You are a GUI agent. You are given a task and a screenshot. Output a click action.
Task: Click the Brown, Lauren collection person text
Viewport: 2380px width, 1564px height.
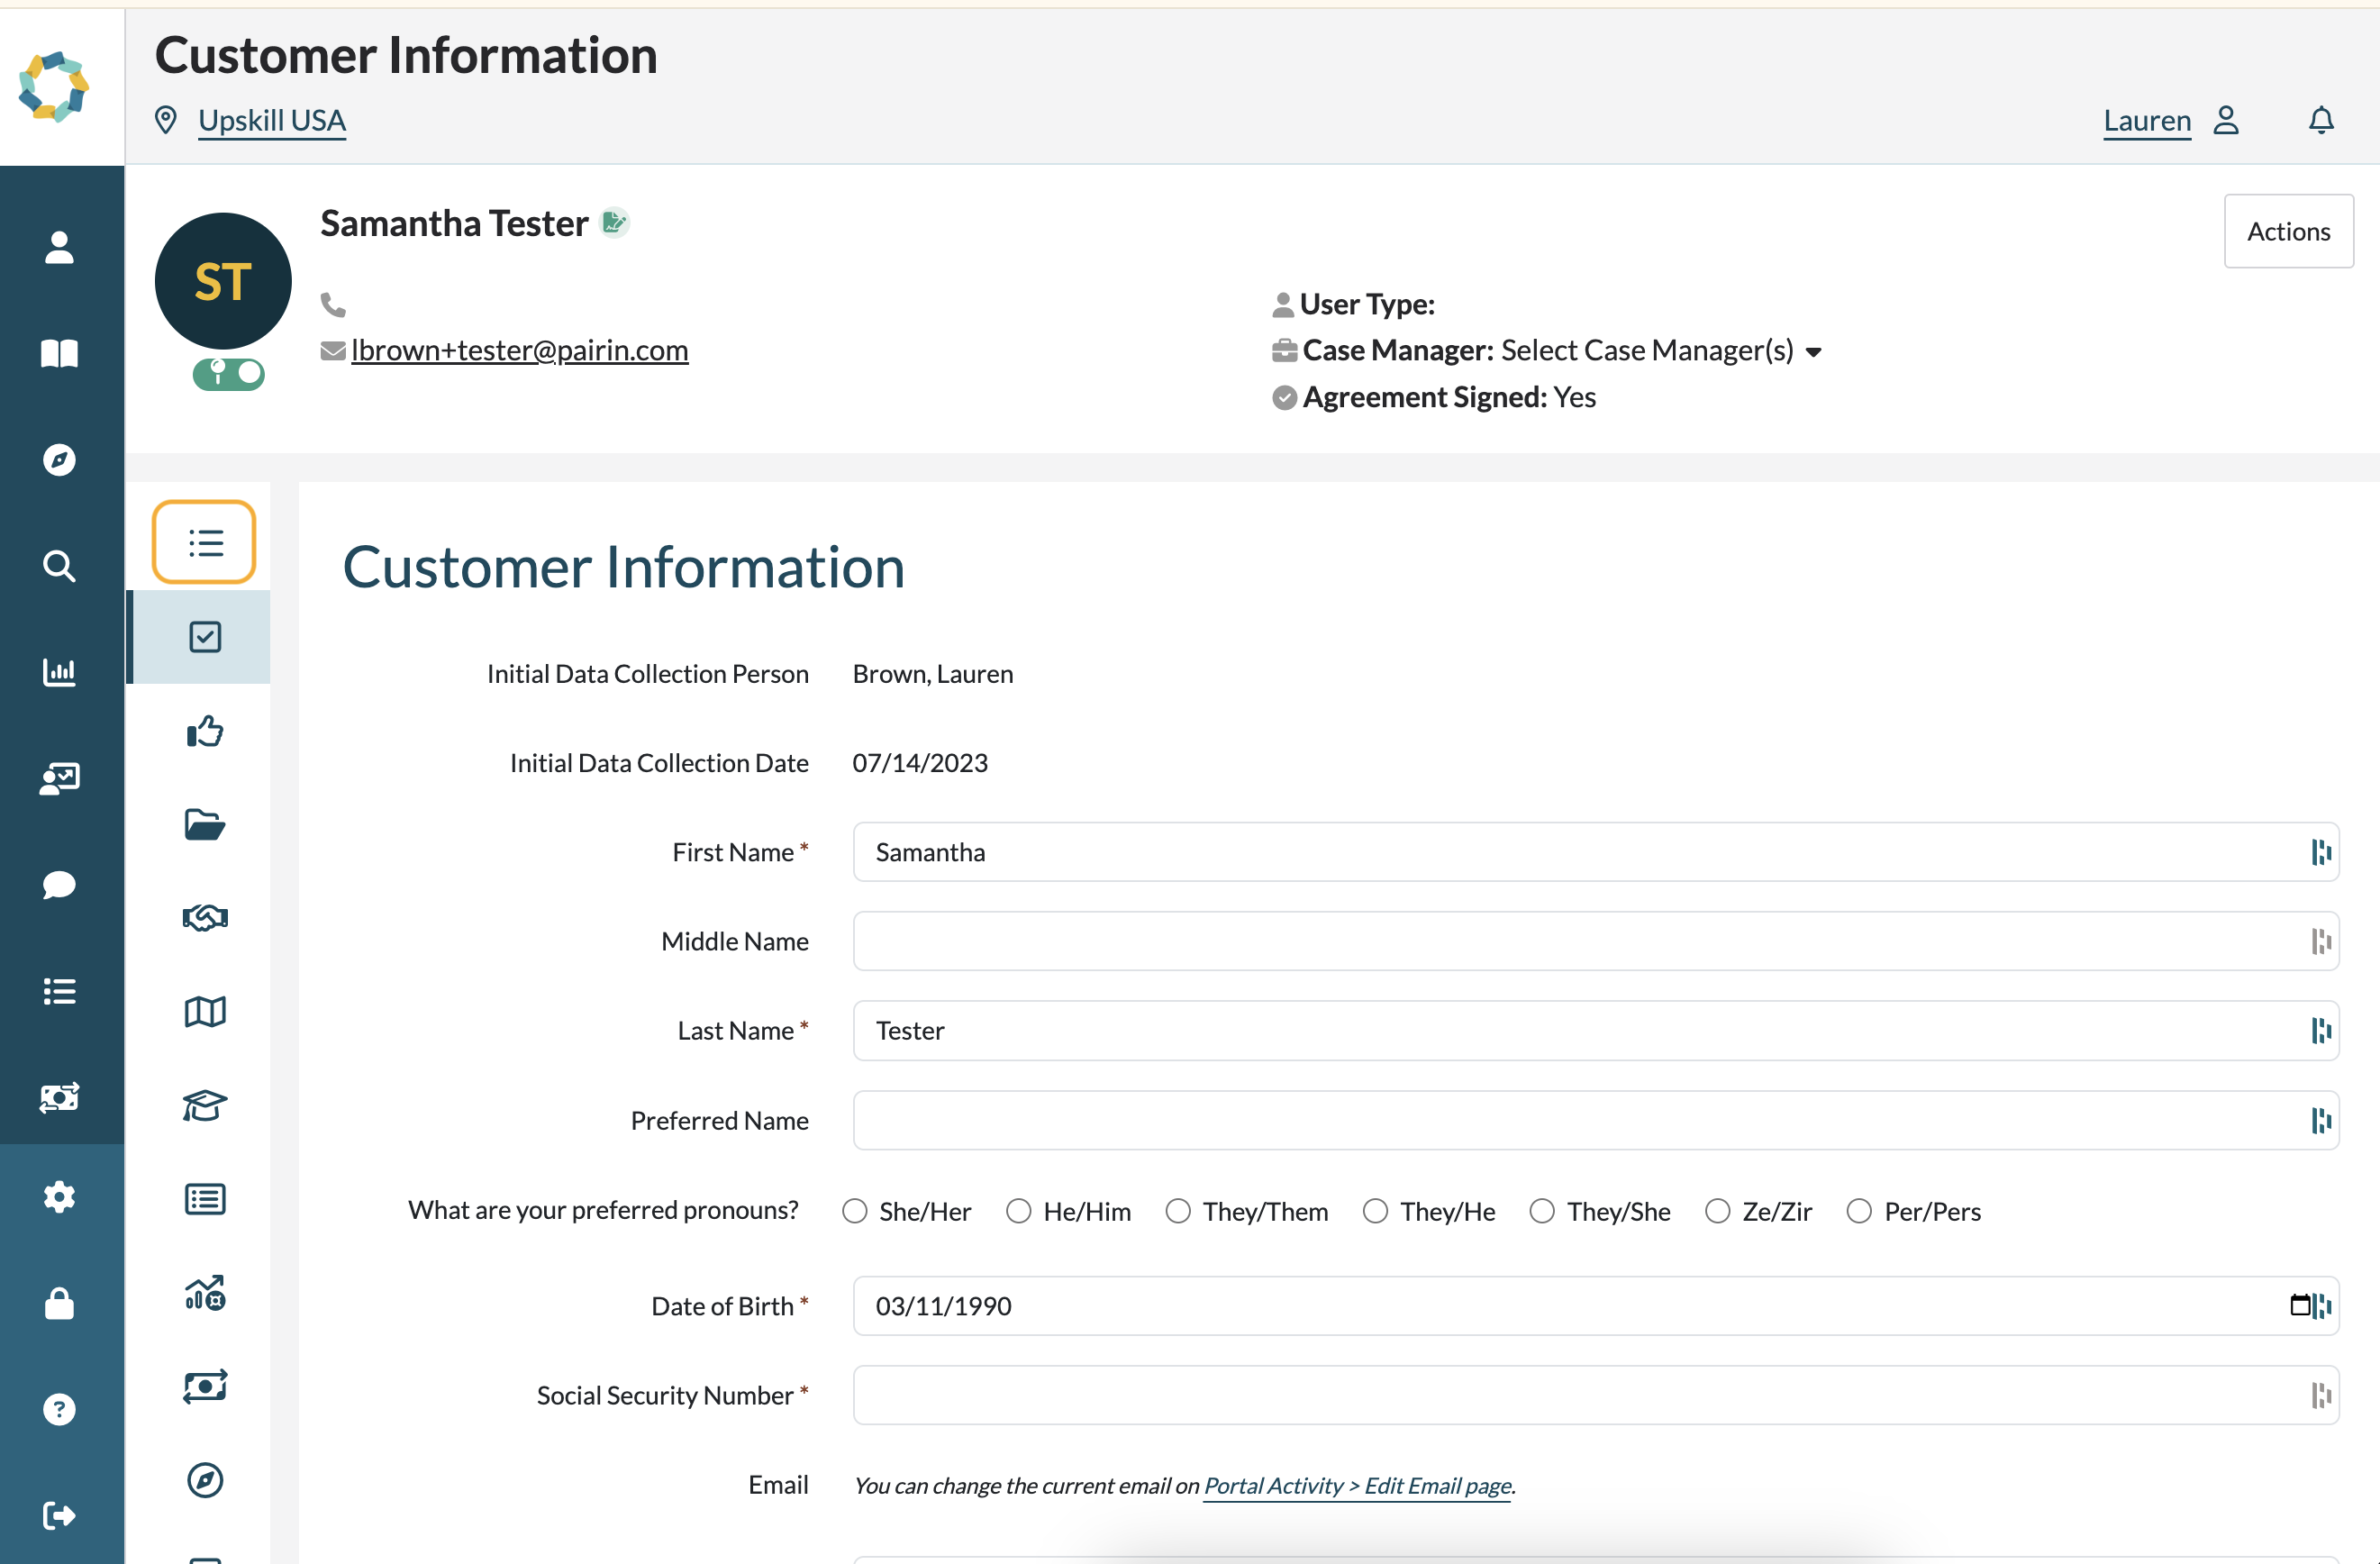coord(933,674)
